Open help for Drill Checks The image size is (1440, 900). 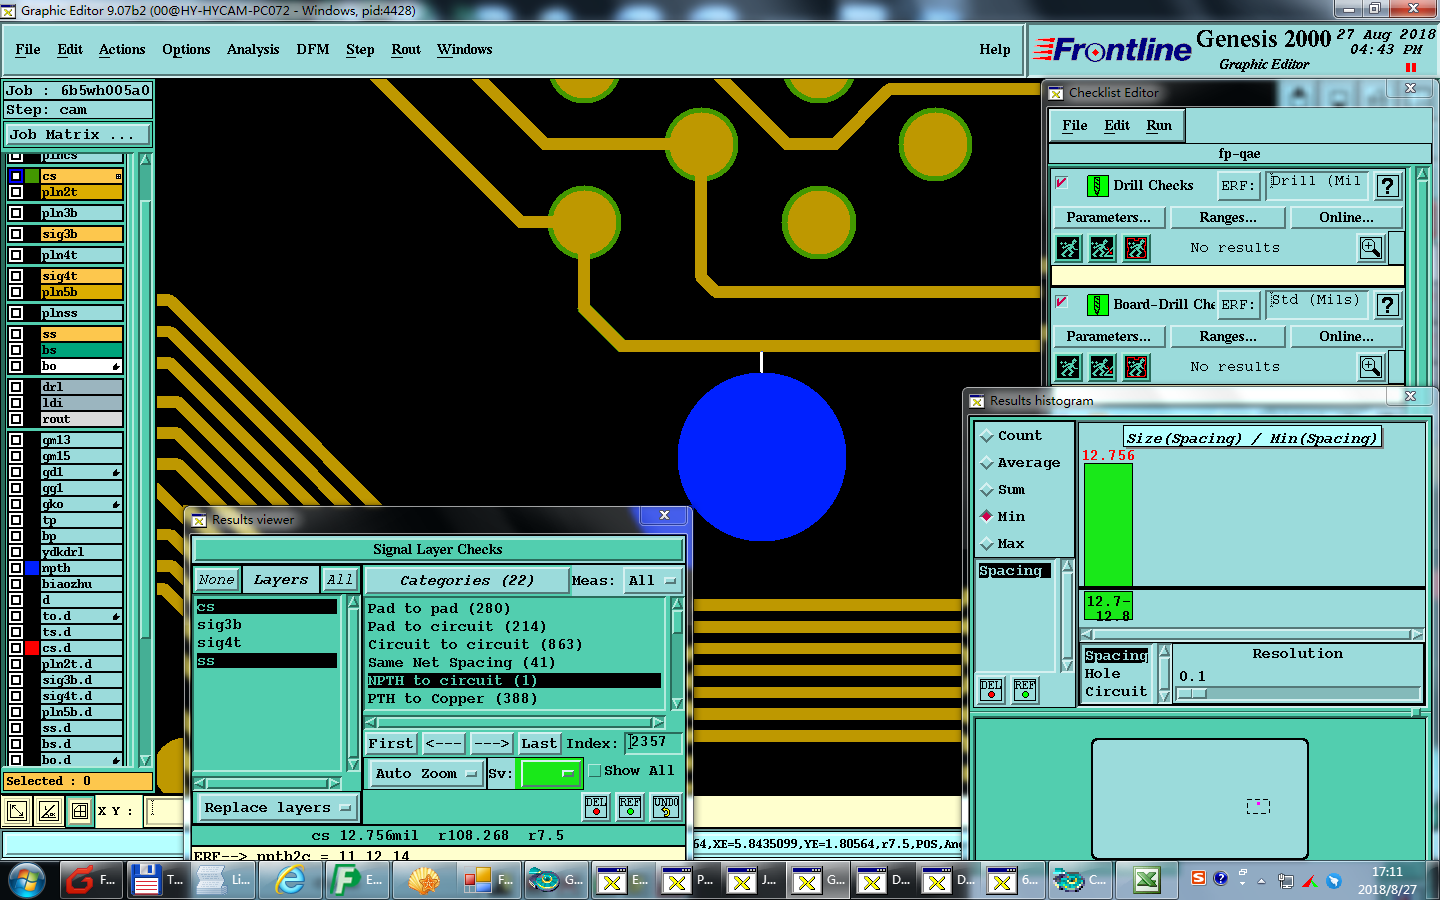coord(1387,186)
